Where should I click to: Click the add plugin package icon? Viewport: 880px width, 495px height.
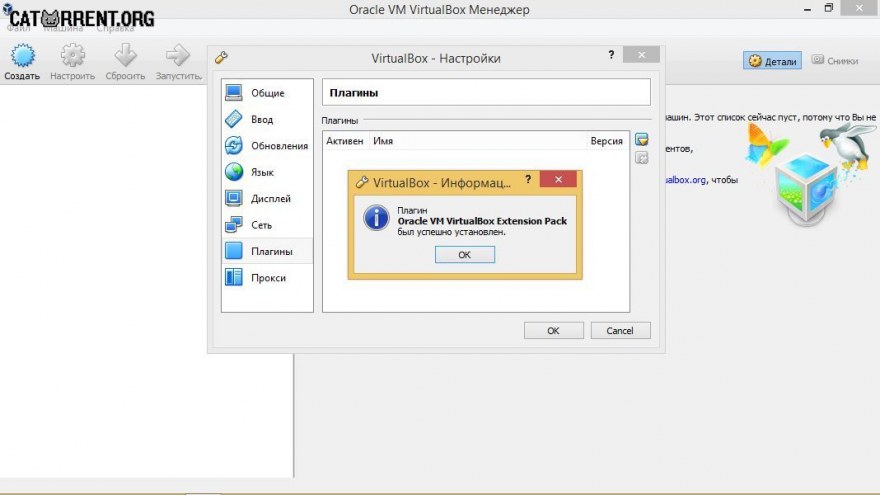(641, 140)
